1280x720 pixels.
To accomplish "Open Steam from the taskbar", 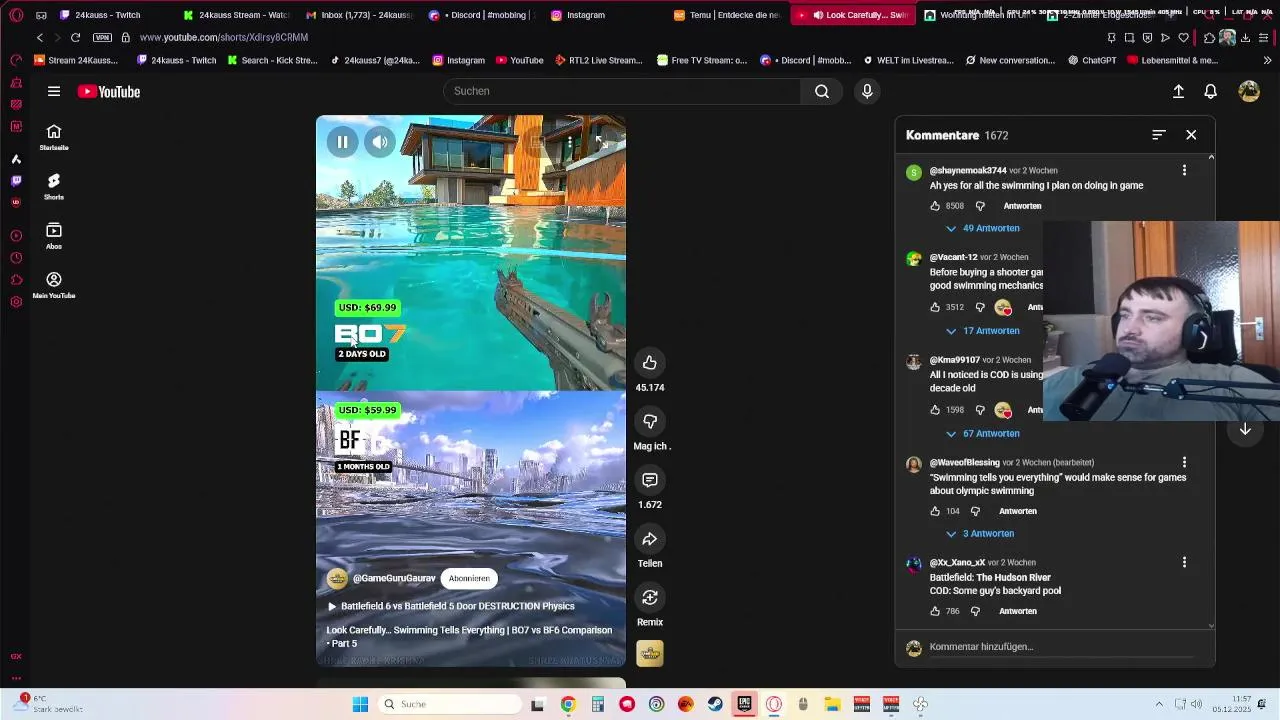I will [715, 704].
